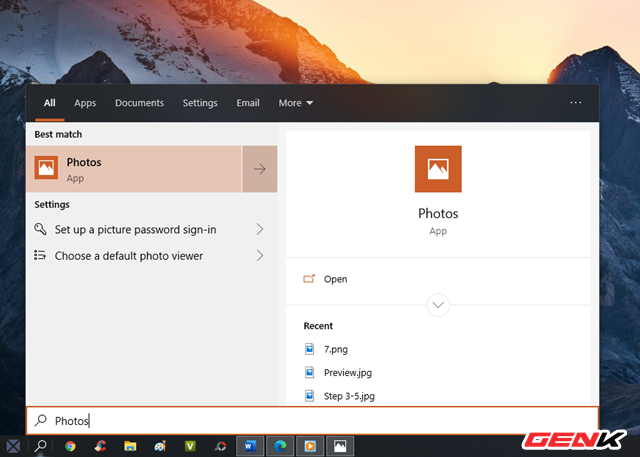This screenshot has width=640, height=457.
Task: Select the Settings filter tab
Action: coord(200,103)
